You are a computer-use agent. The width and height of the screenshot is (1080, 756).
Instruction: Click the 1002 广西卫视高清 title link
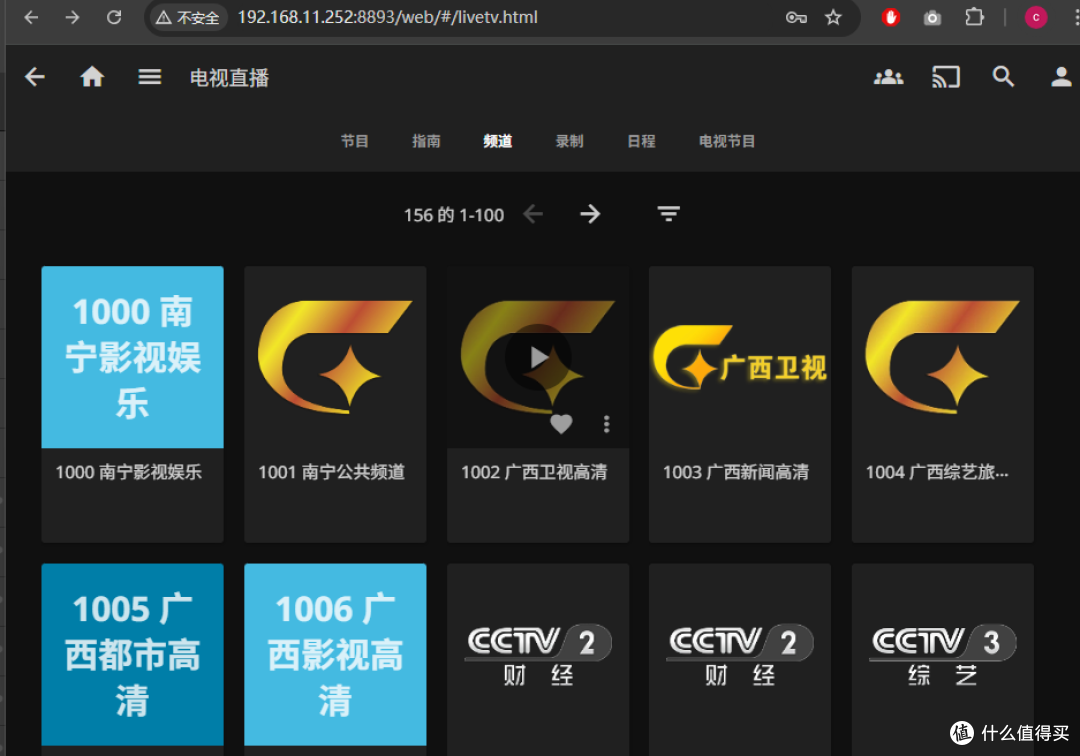(x=534, y=472)
